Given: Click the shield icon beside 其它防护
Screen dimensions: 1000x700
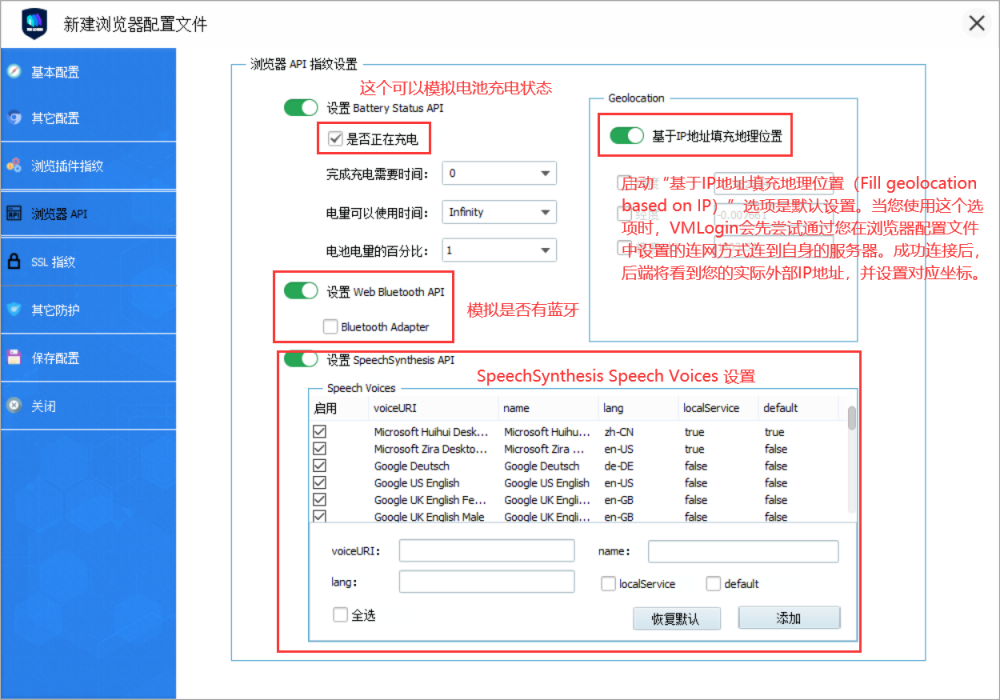Looking at the screenshot, I should [15, 310].
